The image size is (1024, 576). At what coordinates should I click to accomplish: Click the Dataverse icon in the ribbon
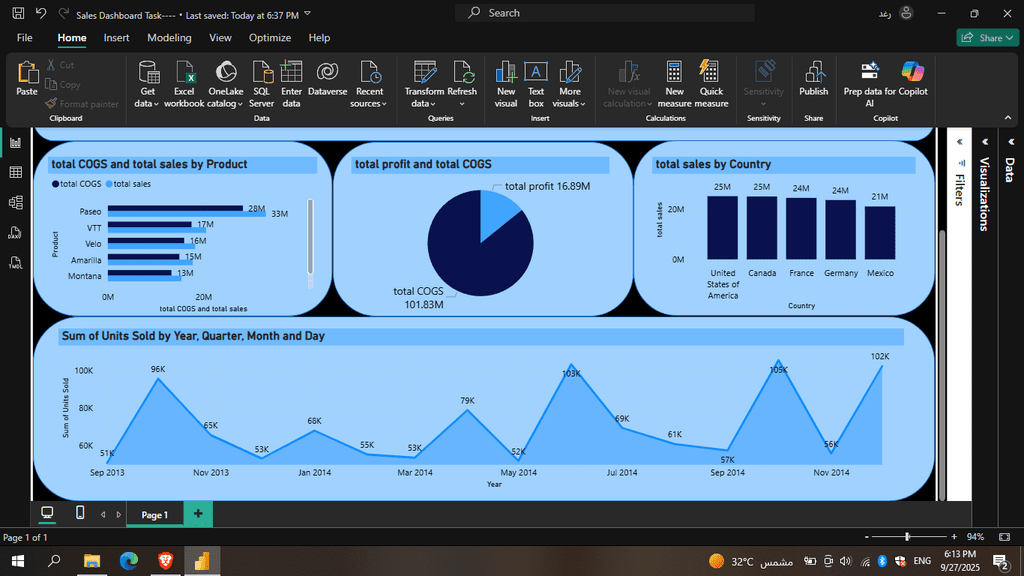[327, 72]
